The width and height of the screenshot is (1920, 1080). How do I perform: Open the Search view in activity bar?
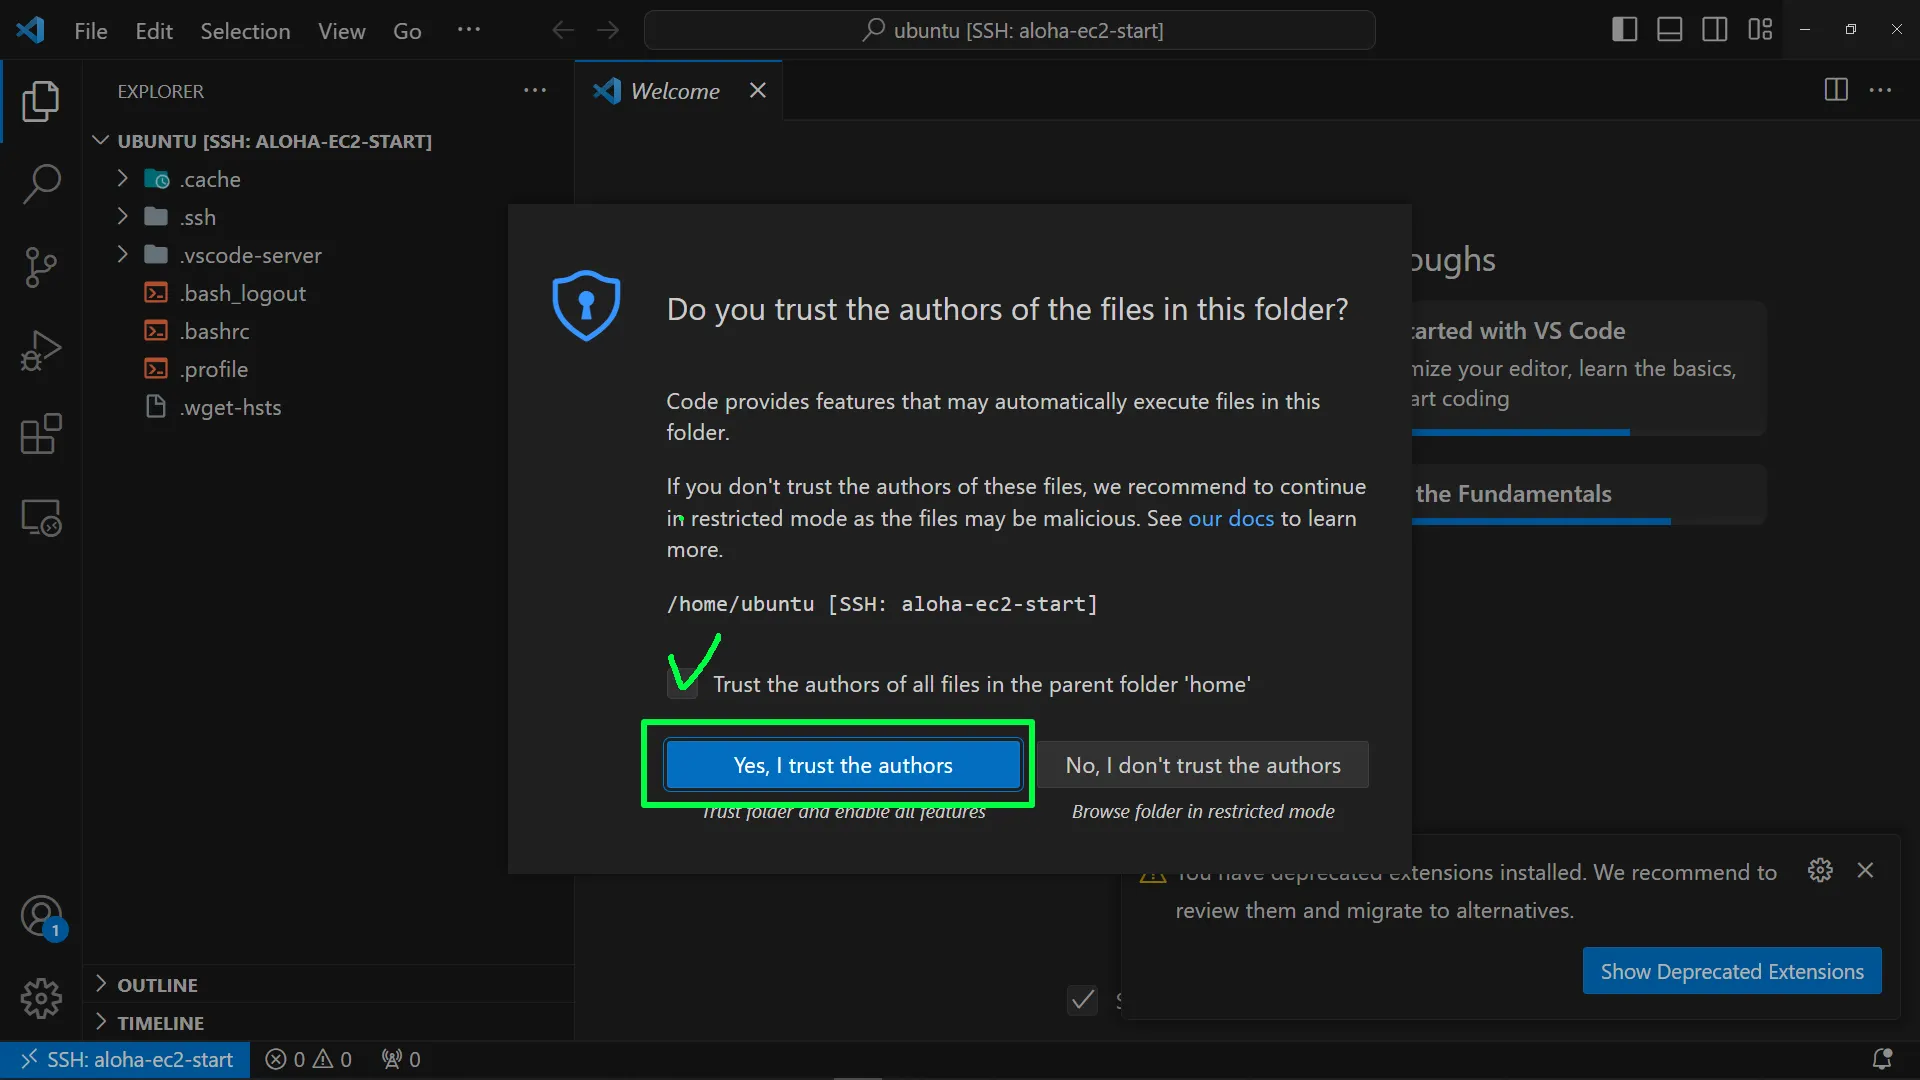point(41,184)
